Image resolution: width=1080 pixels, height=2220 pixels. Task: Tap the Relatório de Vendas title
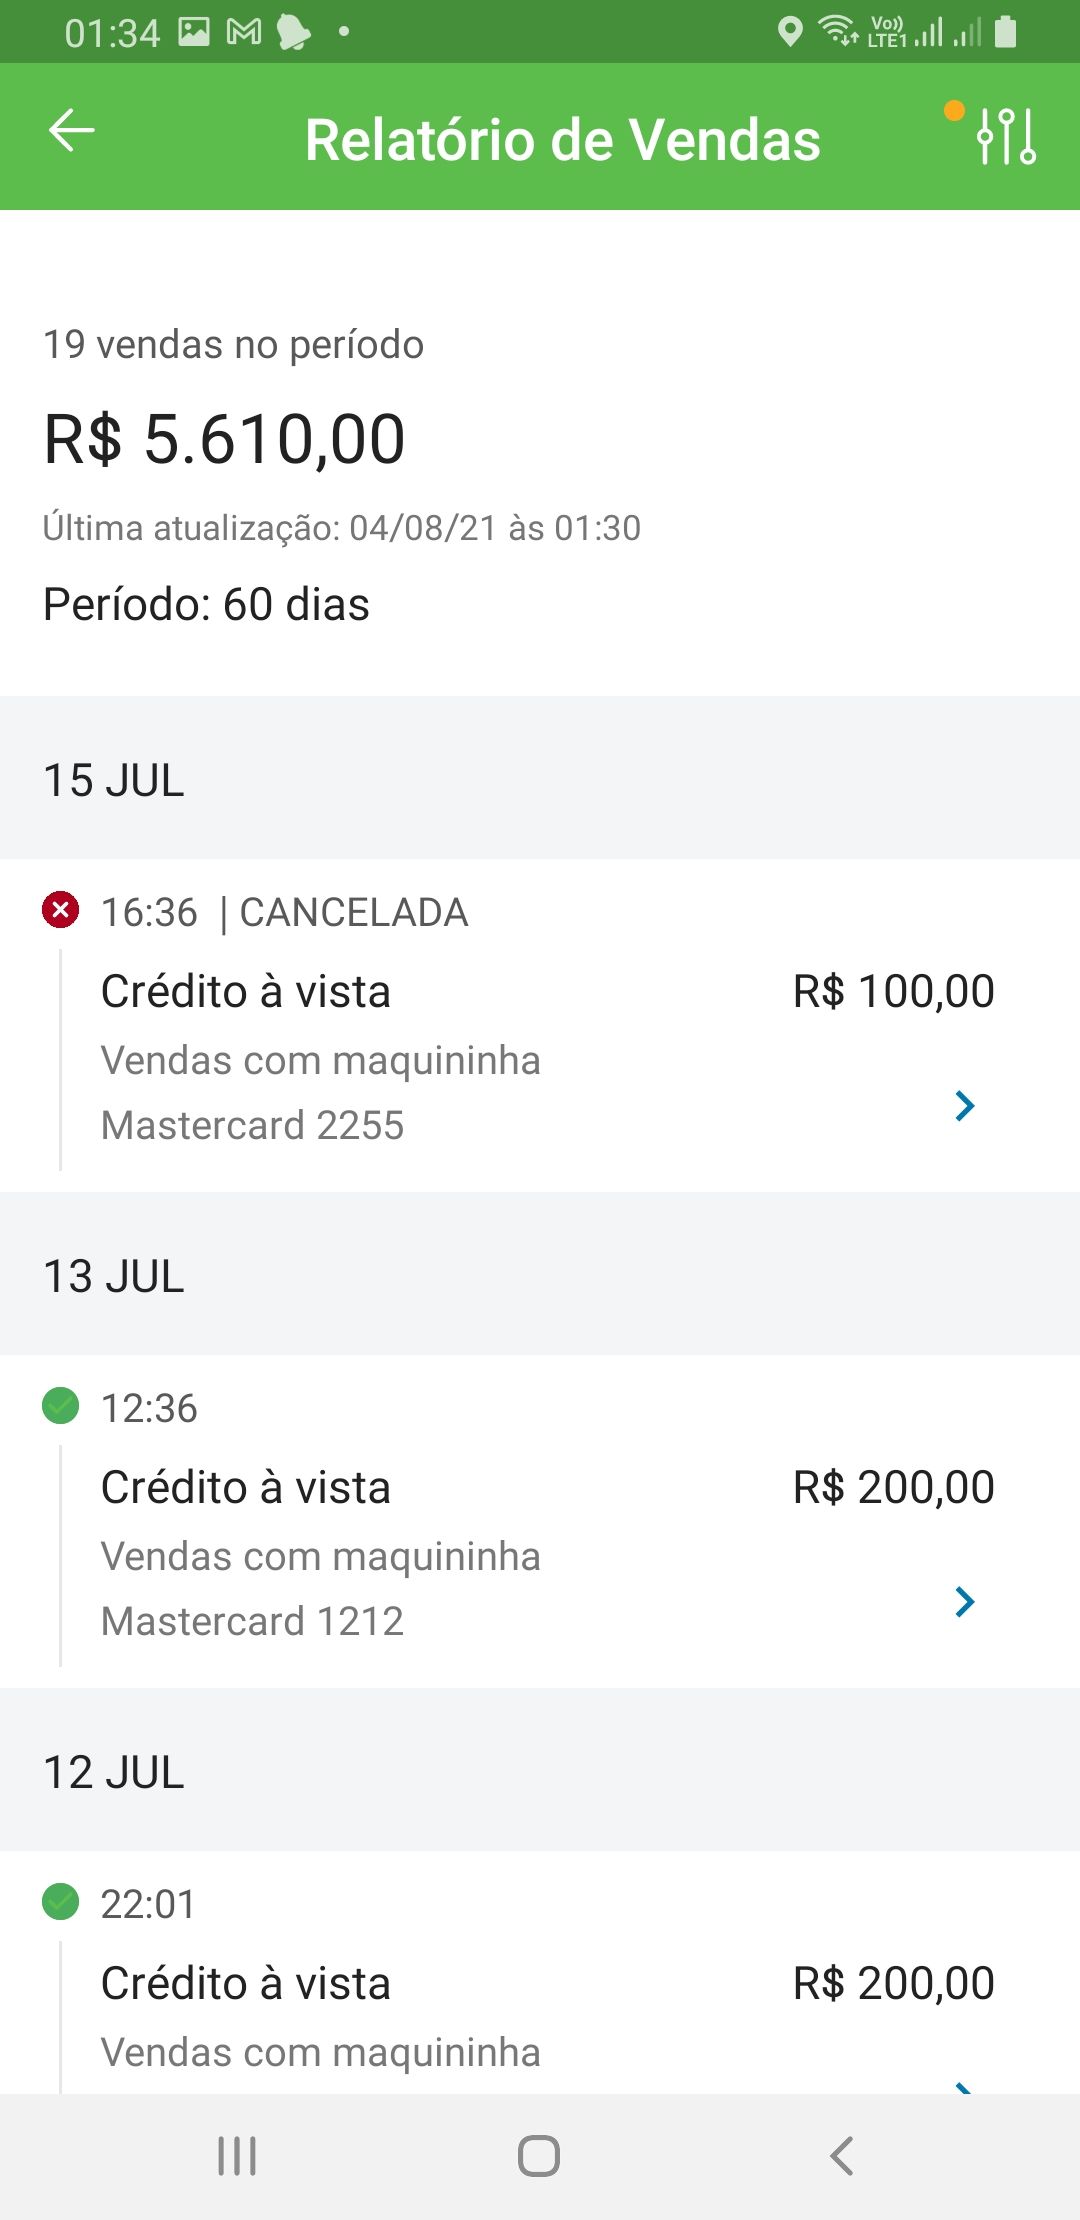coord(562,139)
